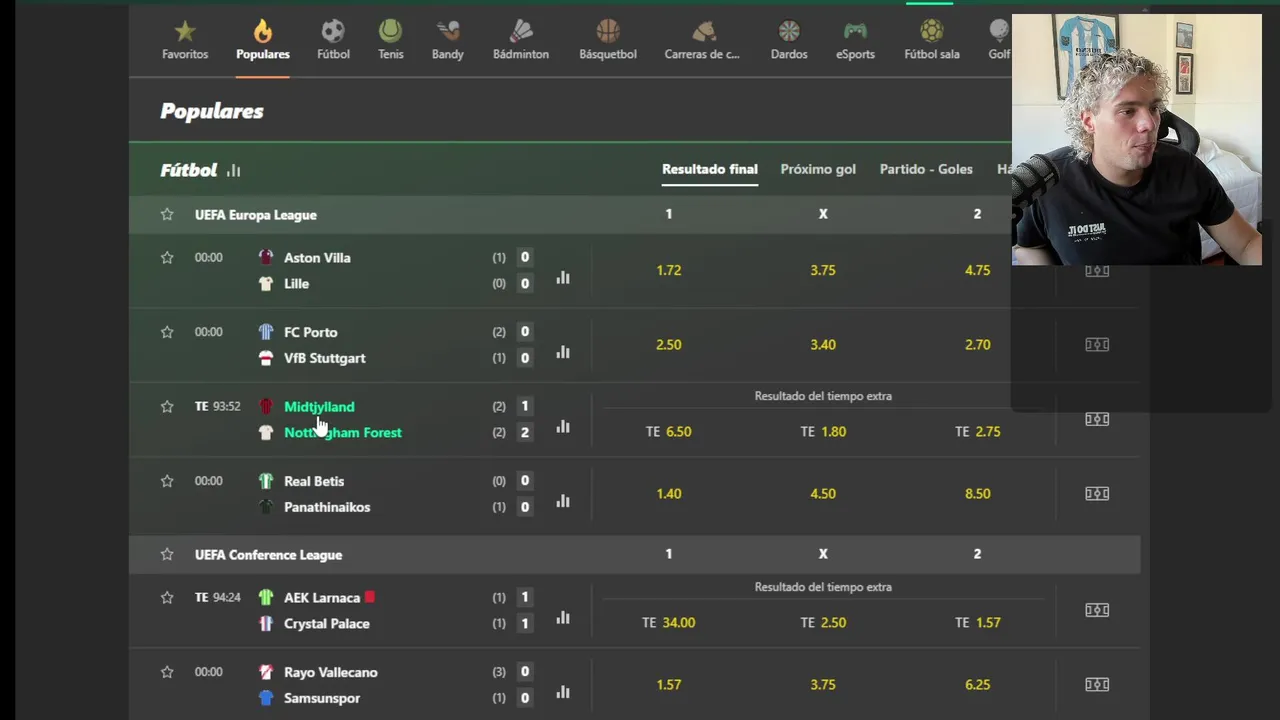Show statistics icon beside Fútbol heading
The height and width of the screenshot is (720, 1280).
coord(233,171)
